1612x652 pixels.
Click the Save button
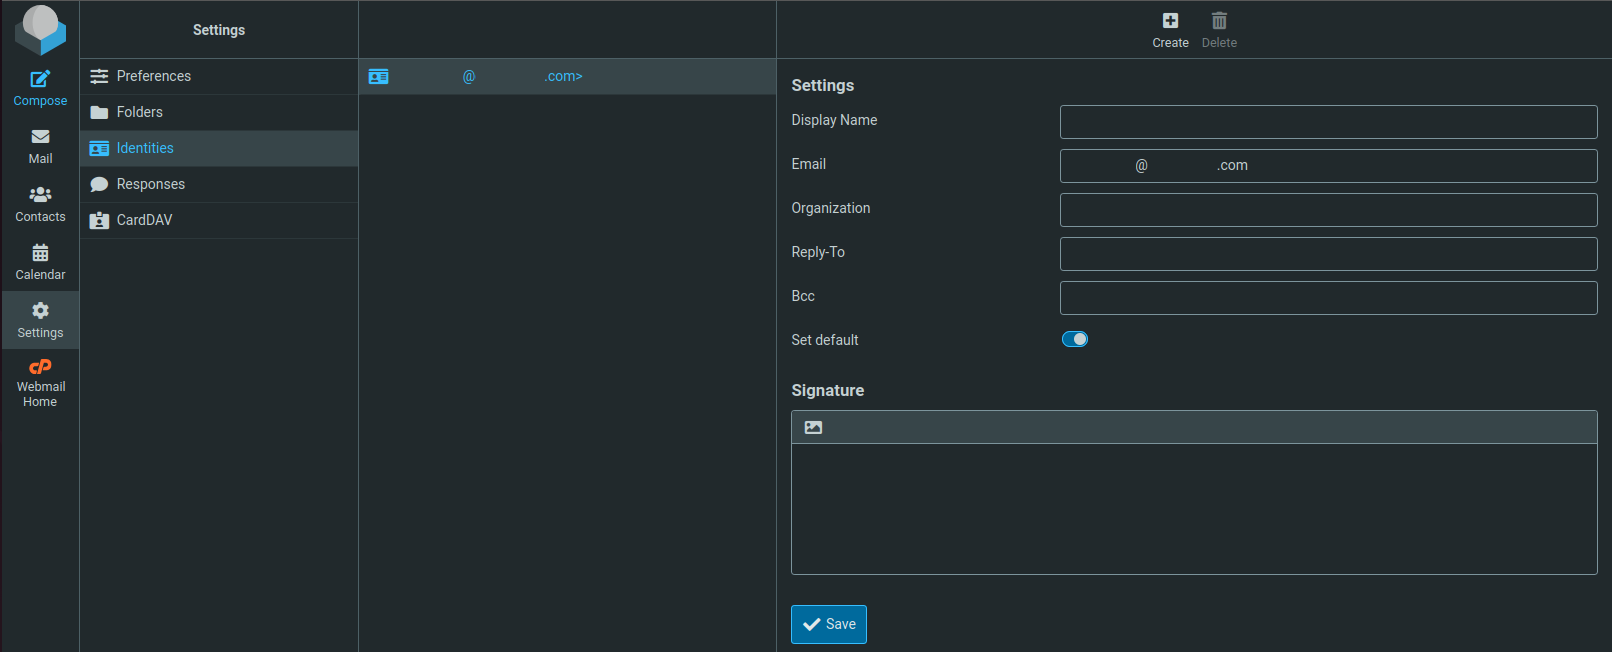(x=828, y=624)
